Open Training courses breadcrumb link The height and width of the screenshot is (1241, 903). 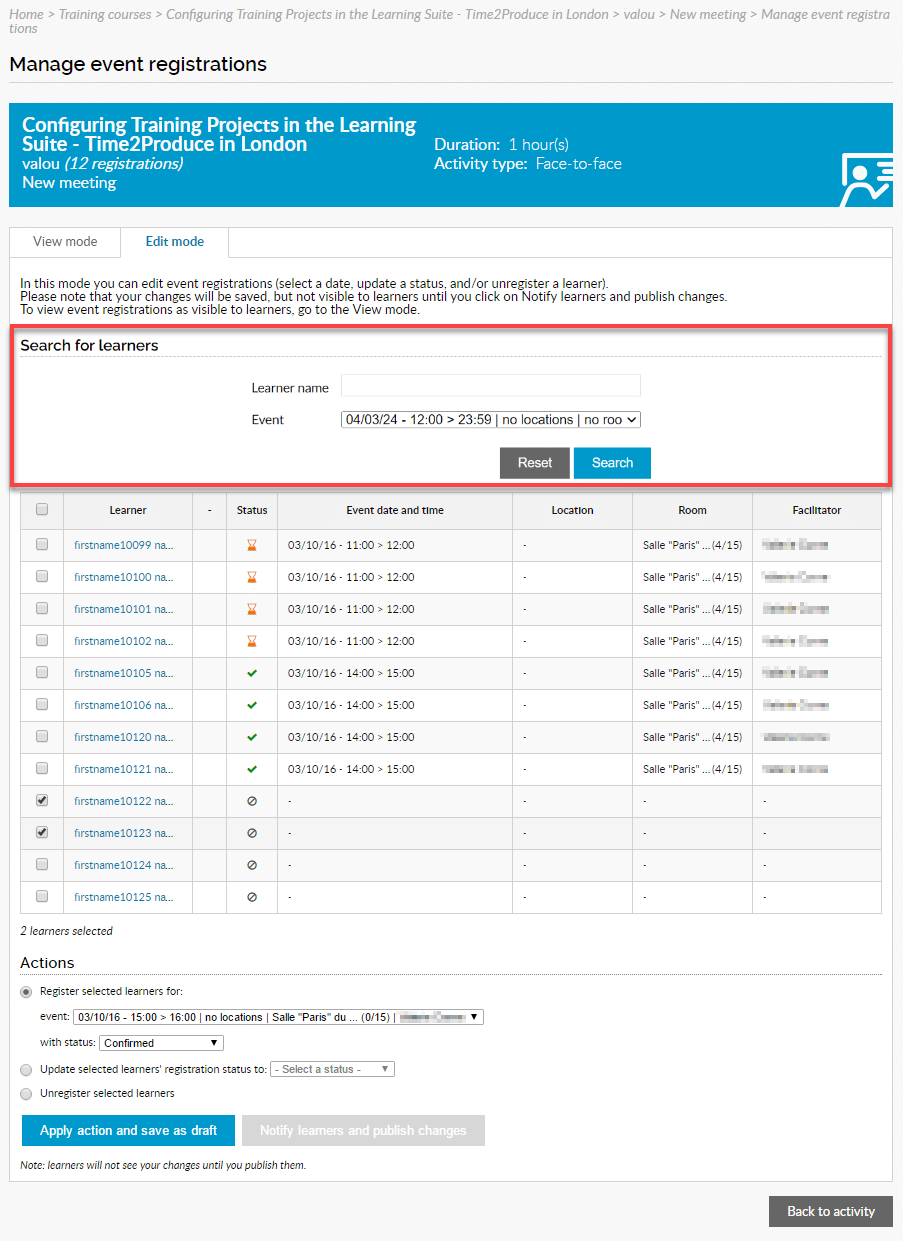tap(105, 14)
